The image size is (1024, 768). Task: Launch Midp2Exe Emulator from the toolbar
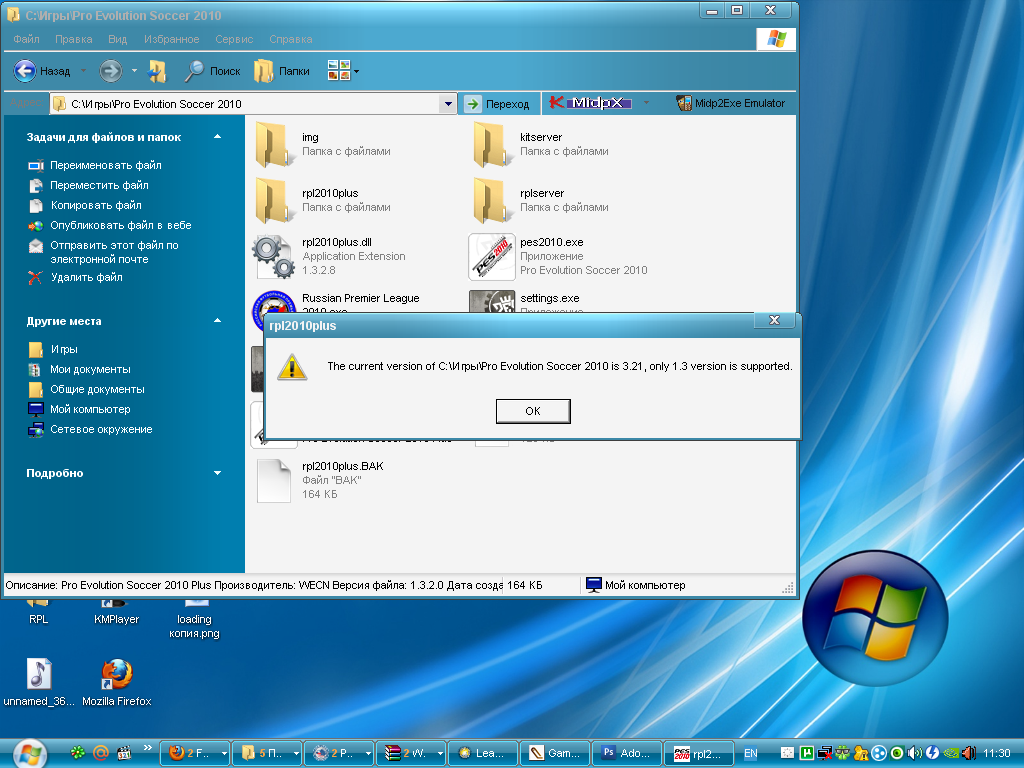pos(730,103)
